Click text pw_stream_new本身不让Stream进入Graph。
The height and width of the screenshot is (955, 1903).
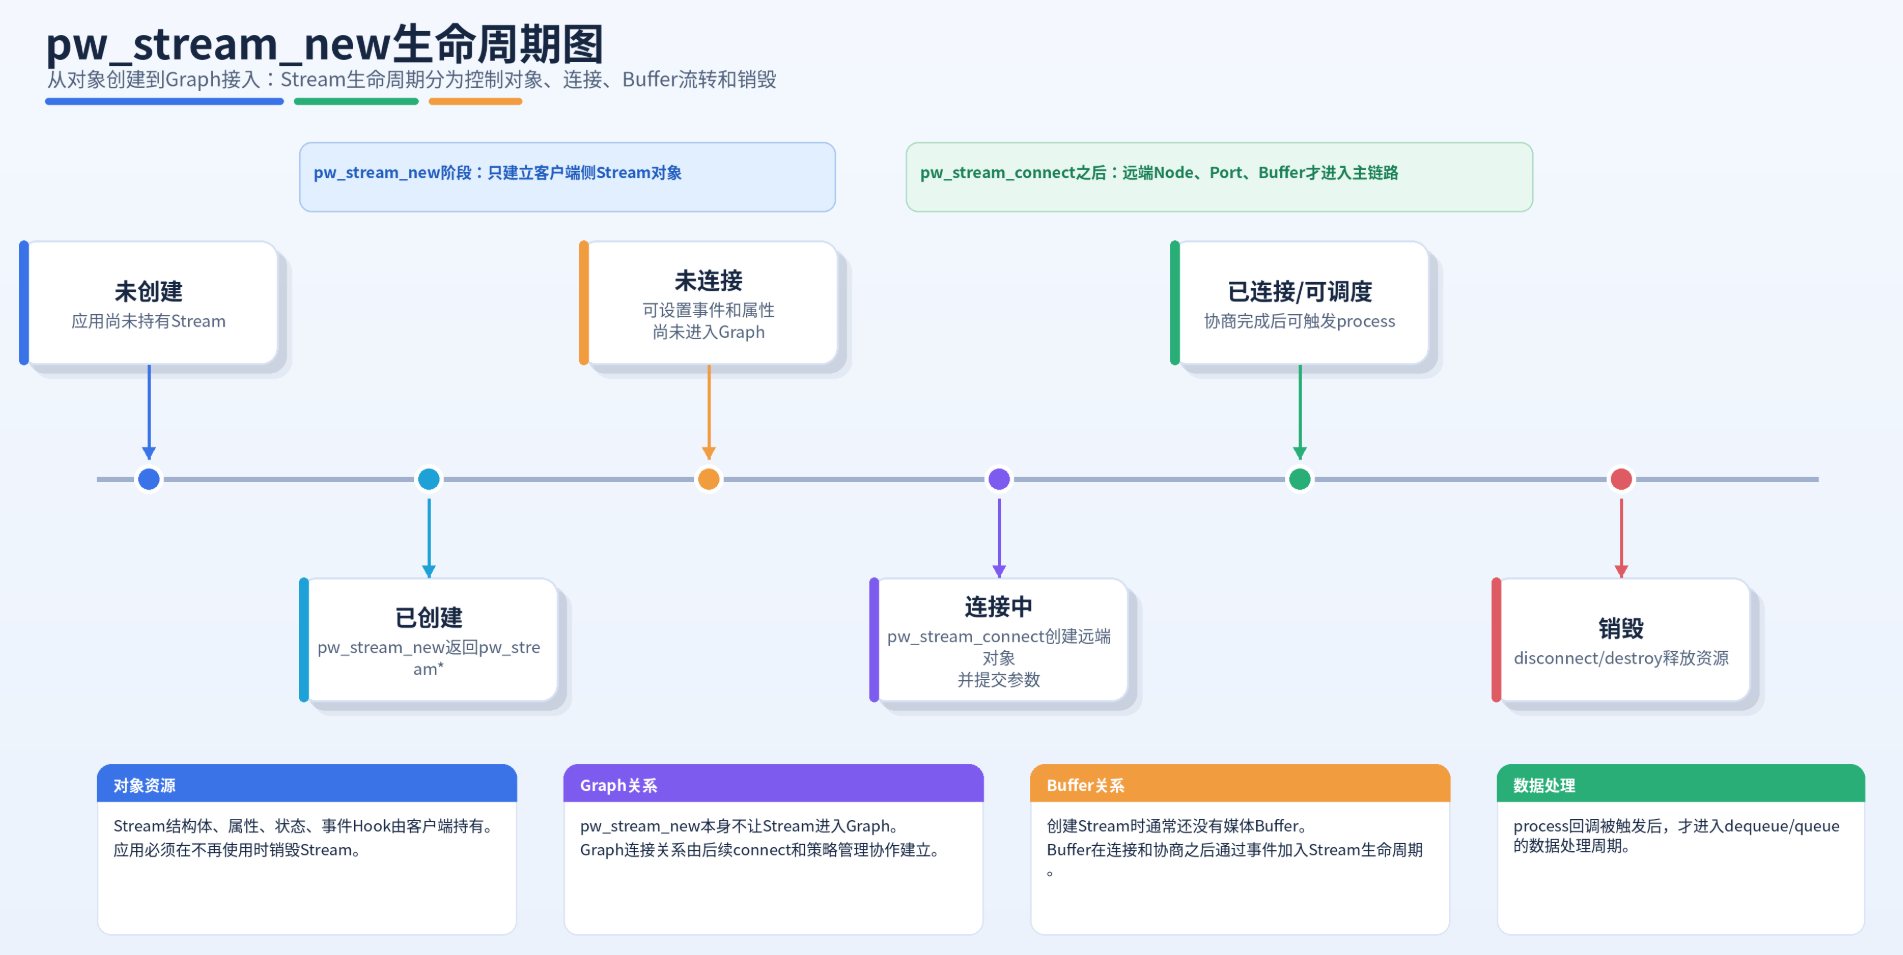click(x=741, y=826)
